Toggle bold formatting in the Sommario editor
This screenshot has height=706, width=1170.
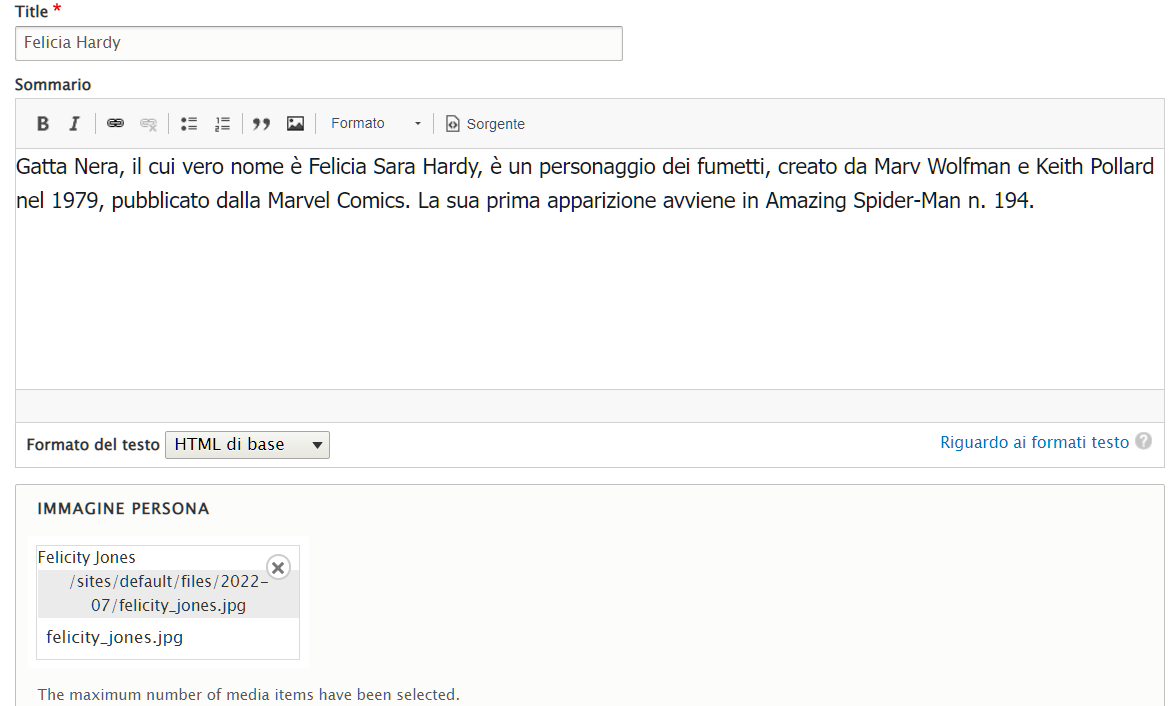pyautogui.click(x=43, y=124)
